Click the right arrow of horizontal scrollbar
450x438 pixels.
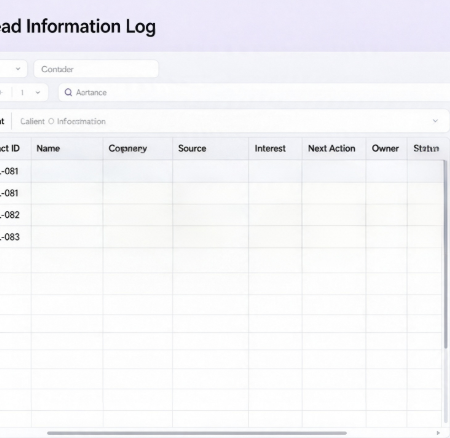[438, 433]
